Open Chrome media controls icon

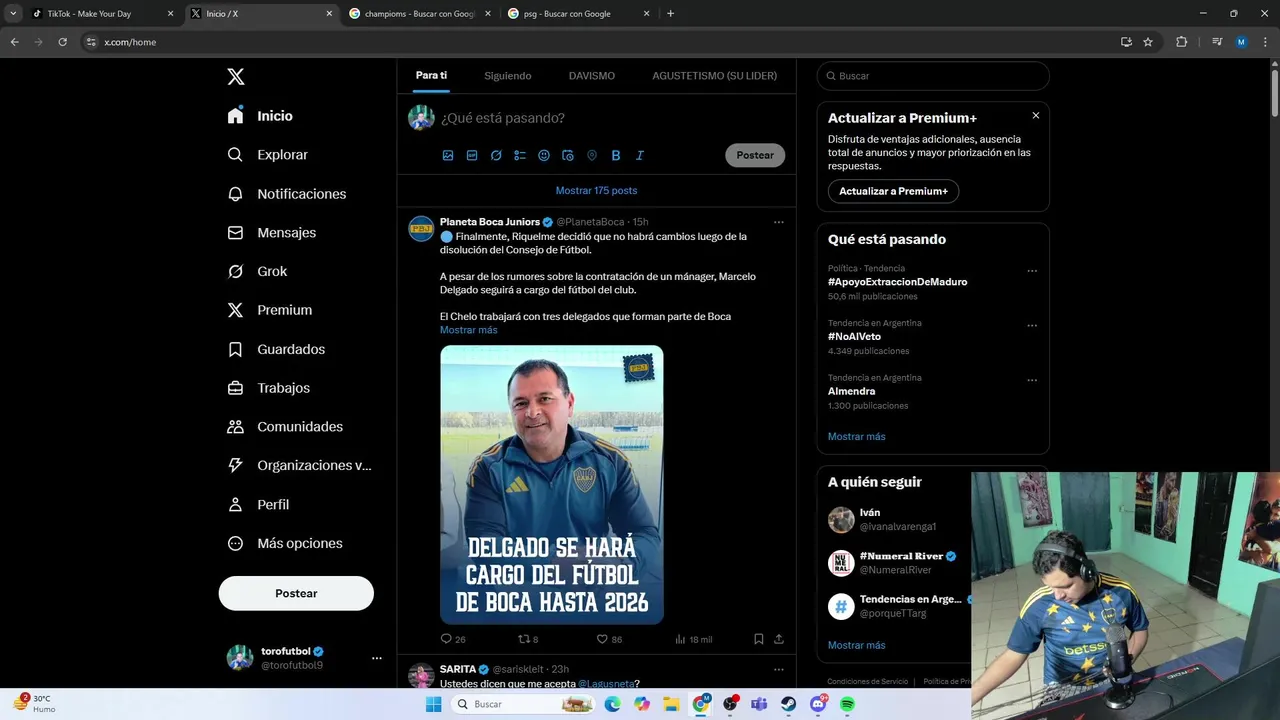(1217, 42)
